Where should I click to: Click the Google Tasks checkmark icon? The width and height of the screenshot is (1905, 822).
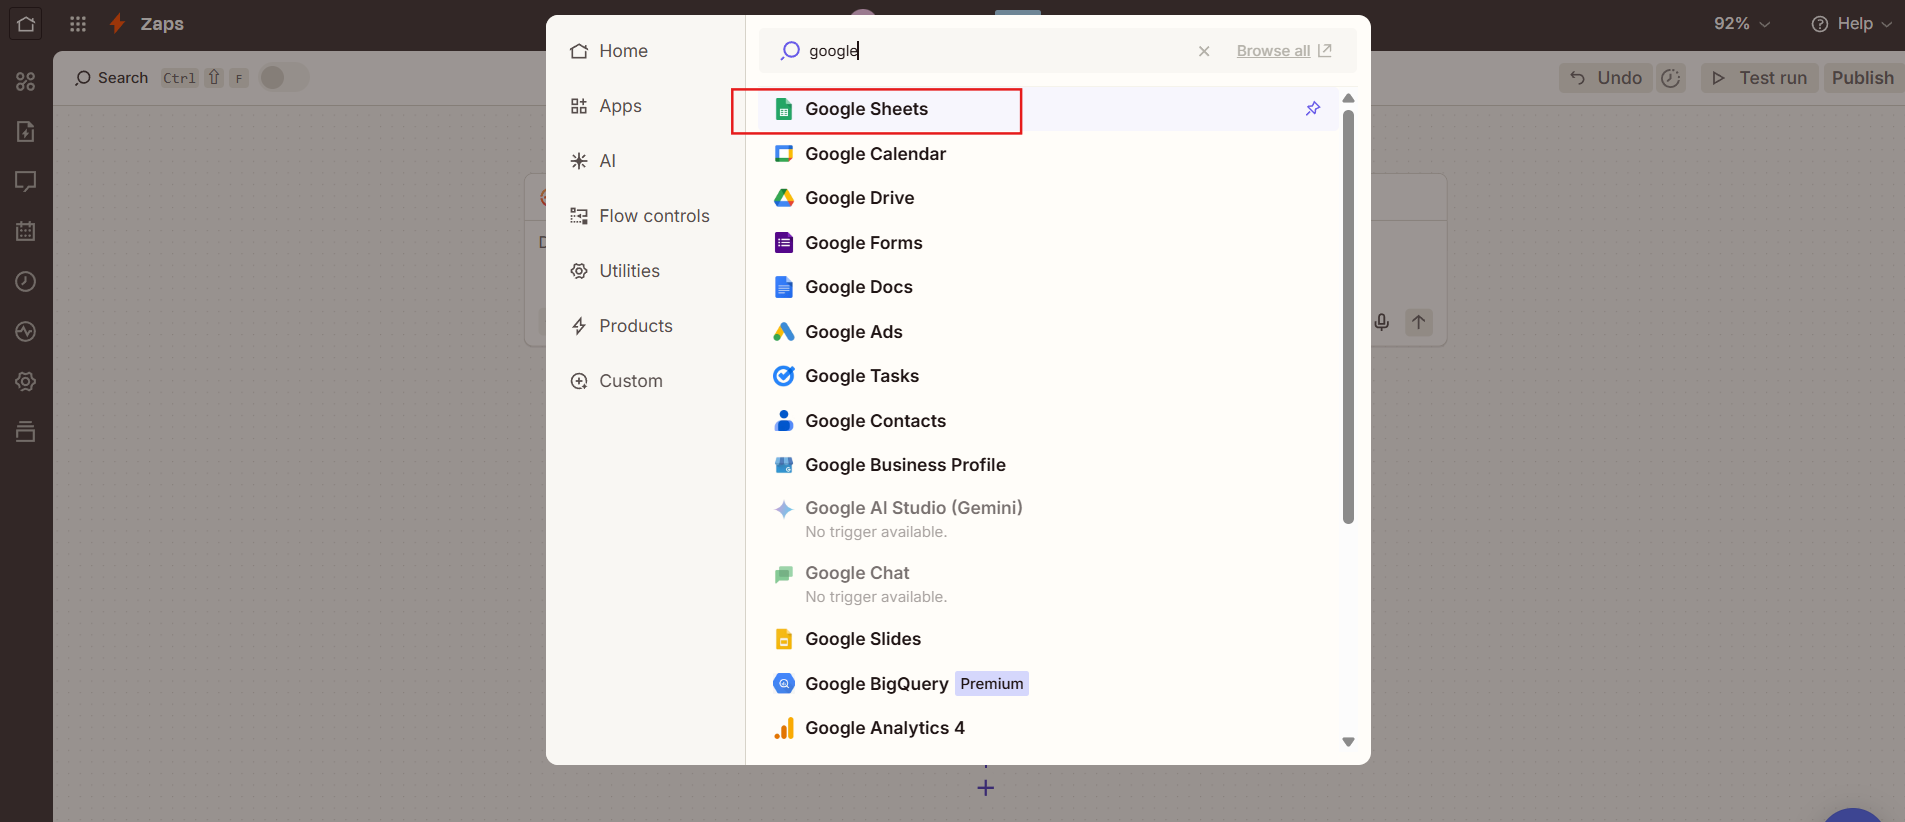[784, 376]
